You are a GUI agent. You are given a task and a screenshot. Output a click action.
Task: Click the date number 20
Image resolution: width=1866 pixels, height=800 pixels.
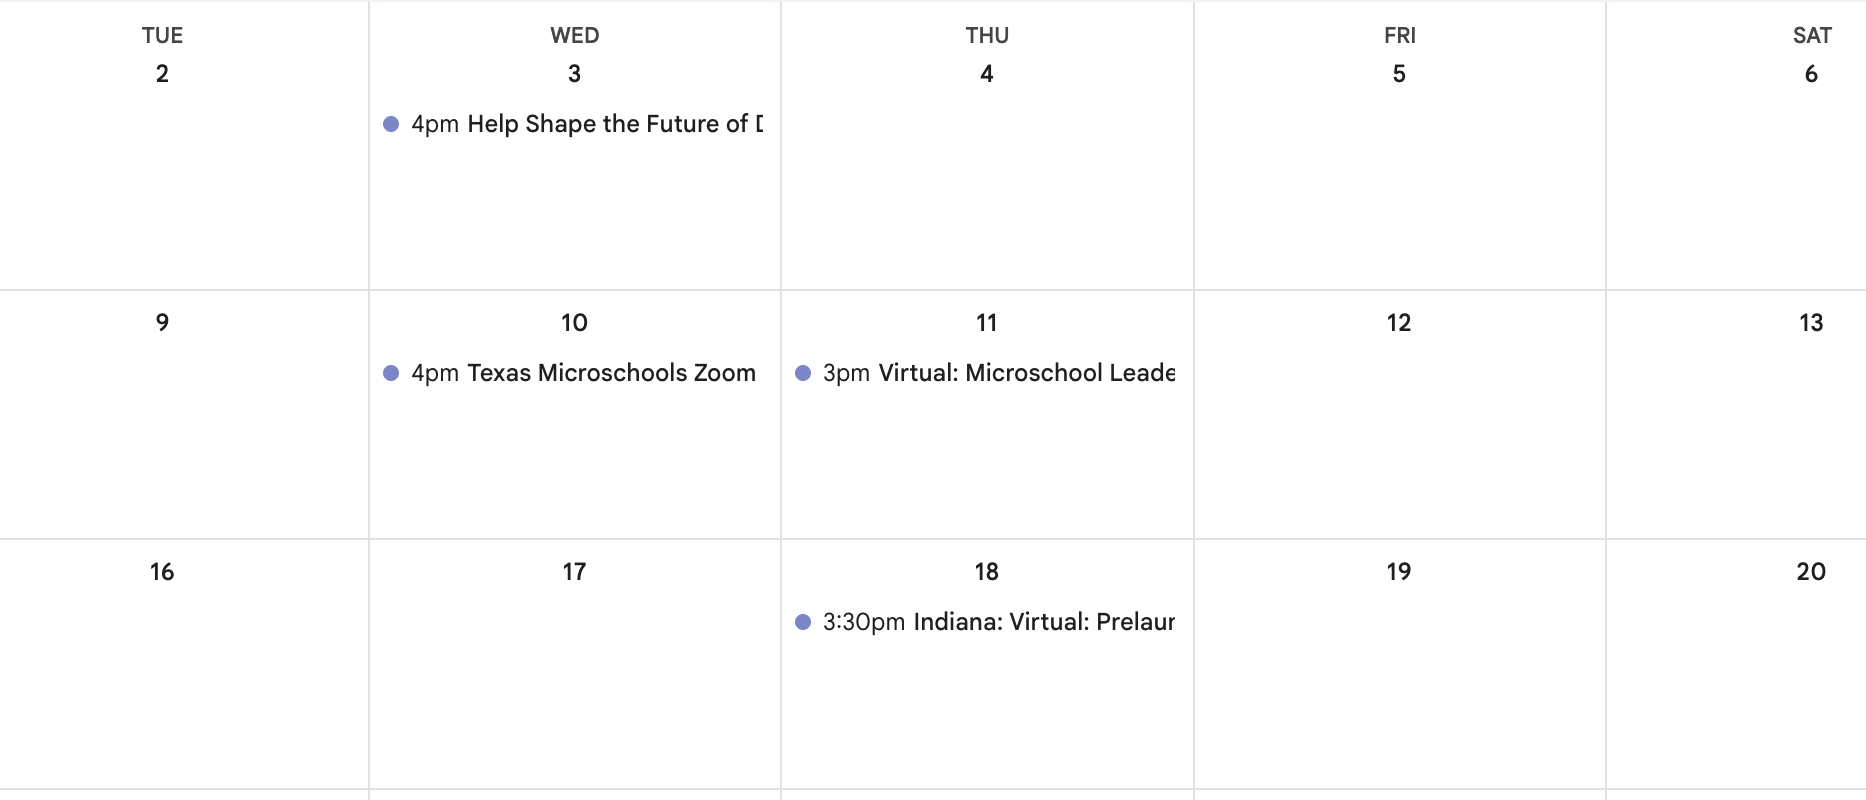[x=1811, y=571]
